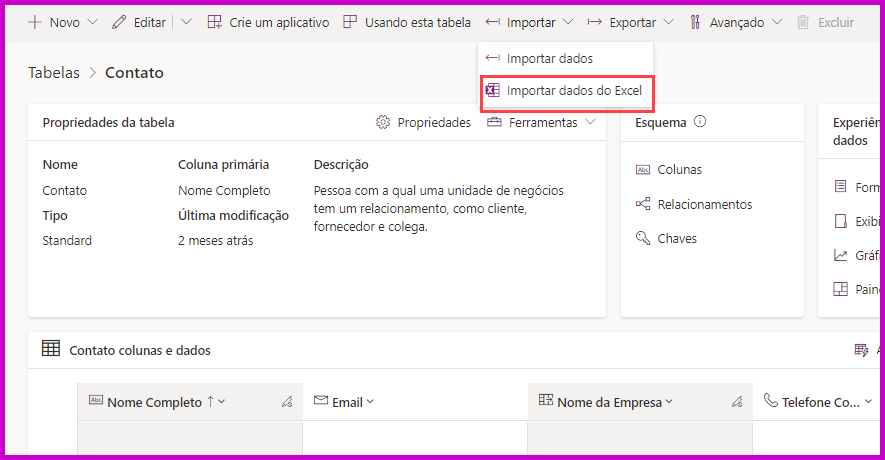Screen dimensions: 885x460
Task: Expand the Novo dropdown arrow
Action: 93,22
